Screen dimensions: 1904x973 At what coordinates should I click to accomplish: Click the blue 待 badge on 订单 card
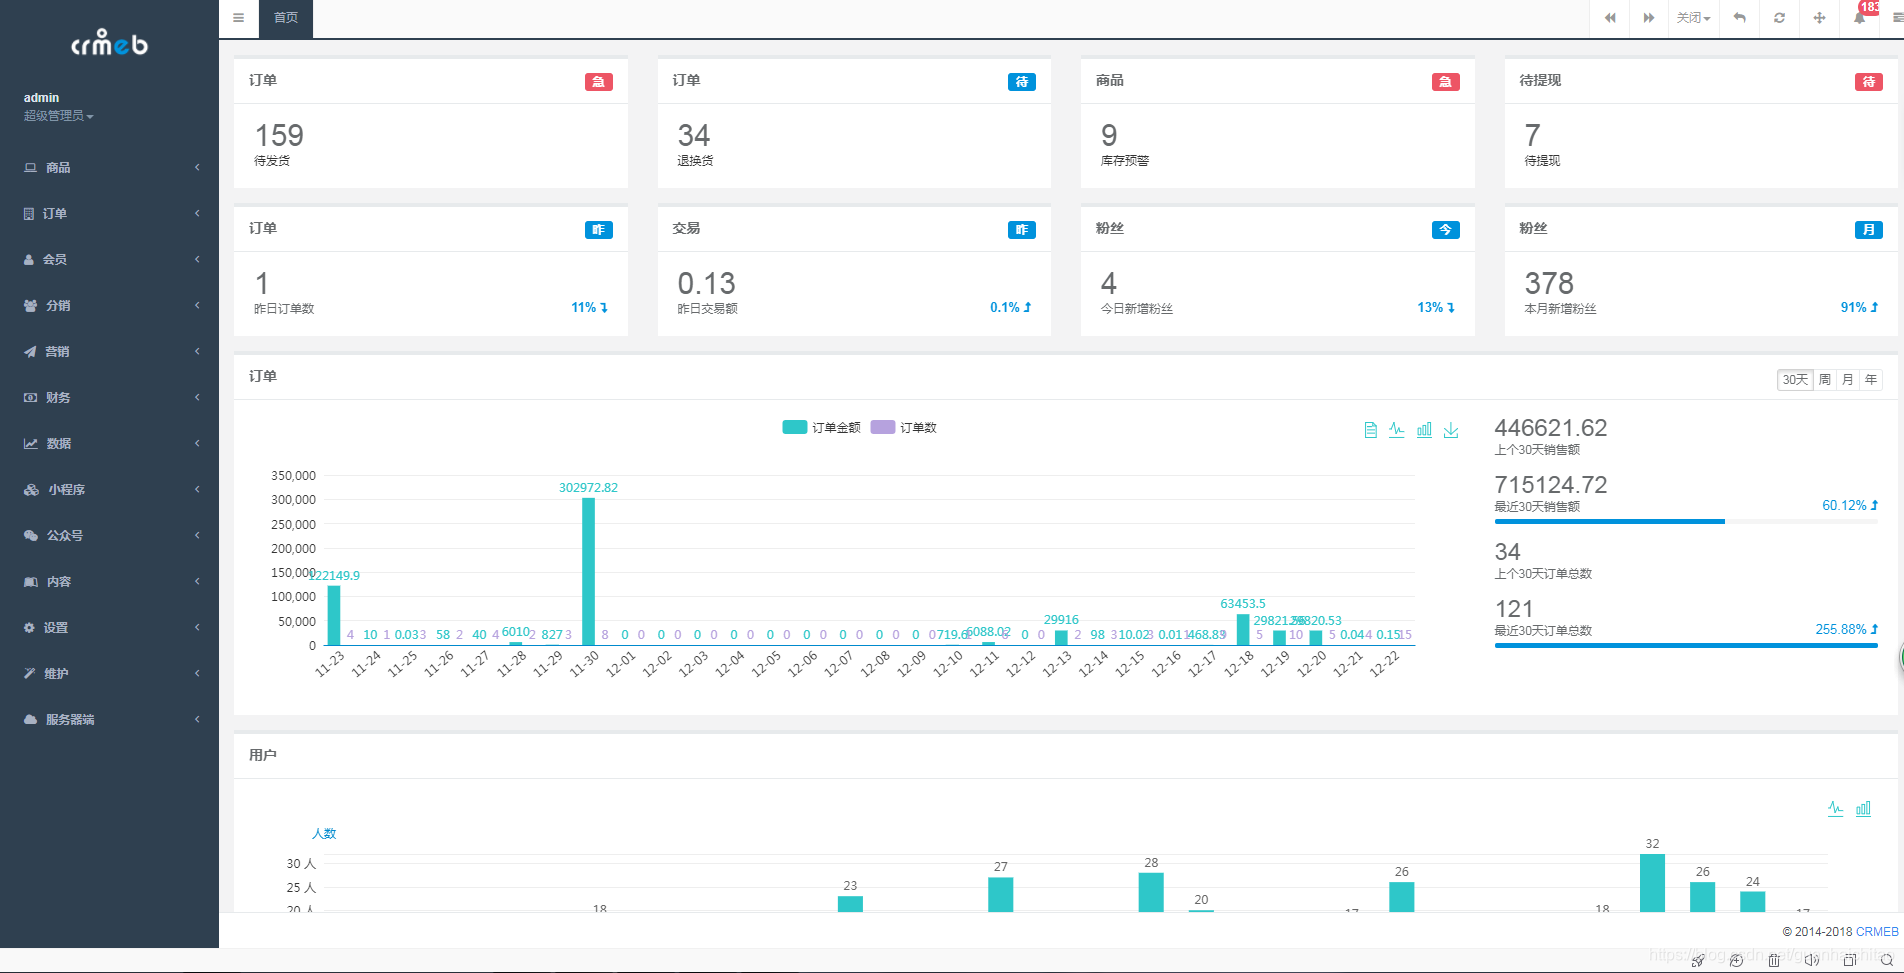tap(1022, 82)
